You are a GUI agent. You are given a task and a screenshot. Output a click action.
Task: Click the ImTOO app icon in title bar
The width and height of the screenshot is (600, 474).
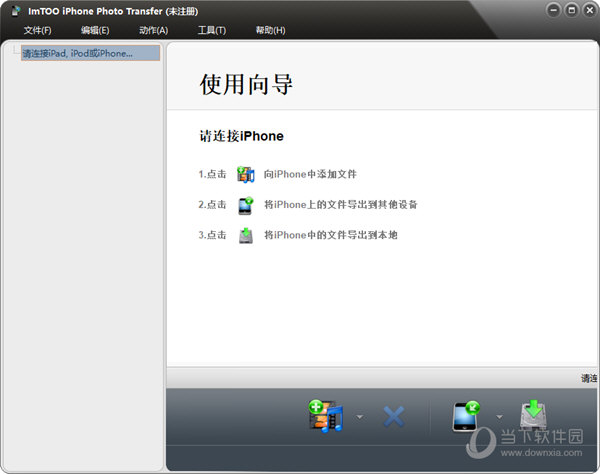click(16, 11)
